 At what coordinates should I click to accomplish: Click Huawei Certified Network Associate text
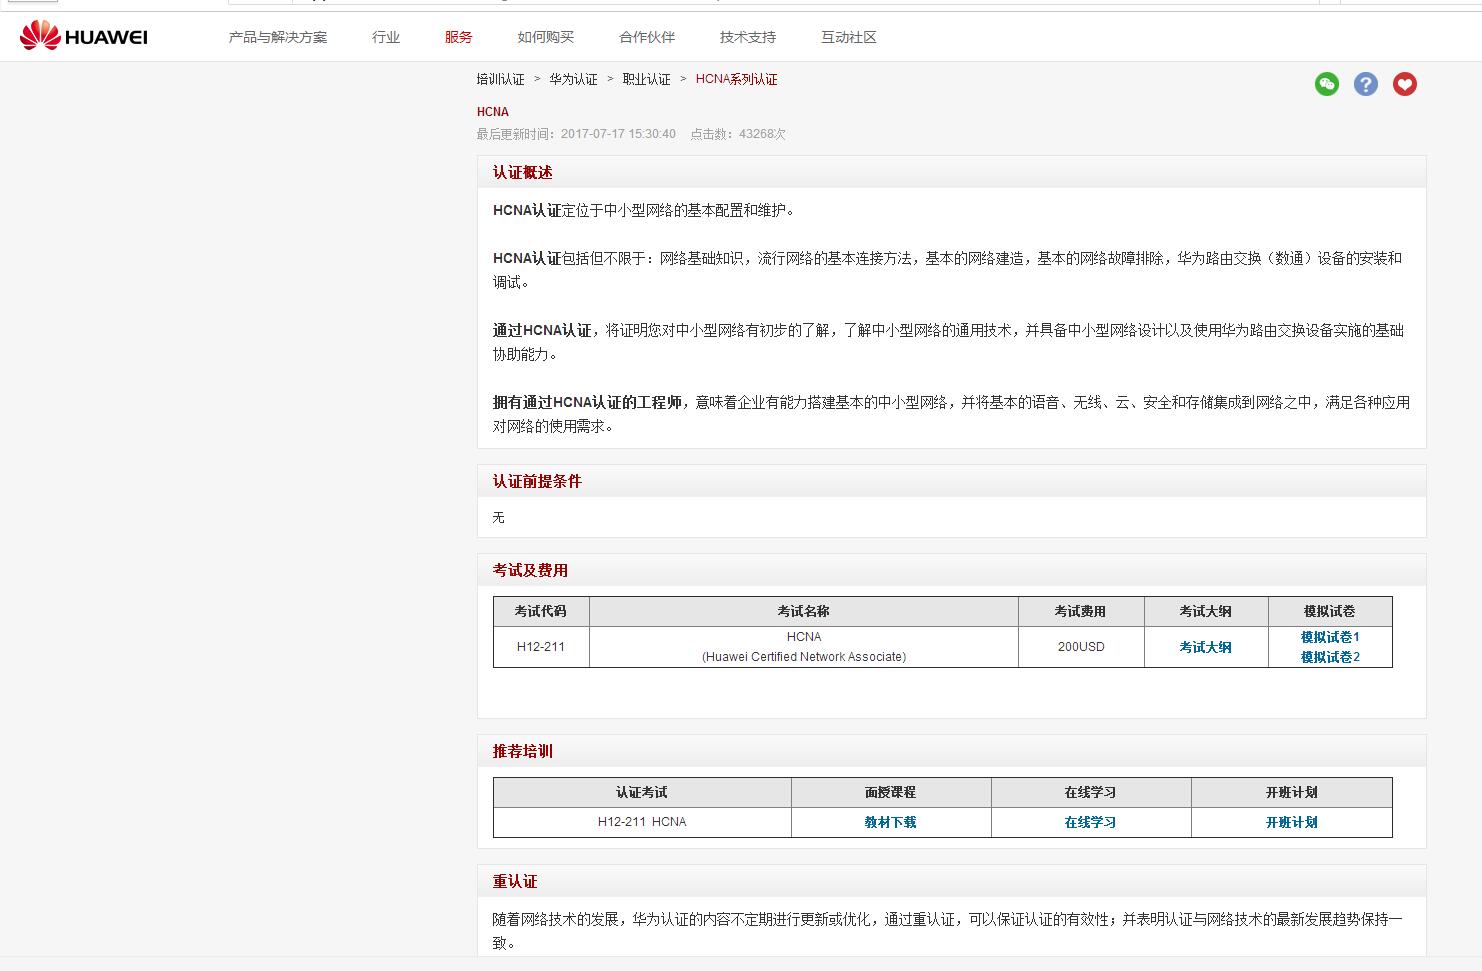[x=804, y=657]
